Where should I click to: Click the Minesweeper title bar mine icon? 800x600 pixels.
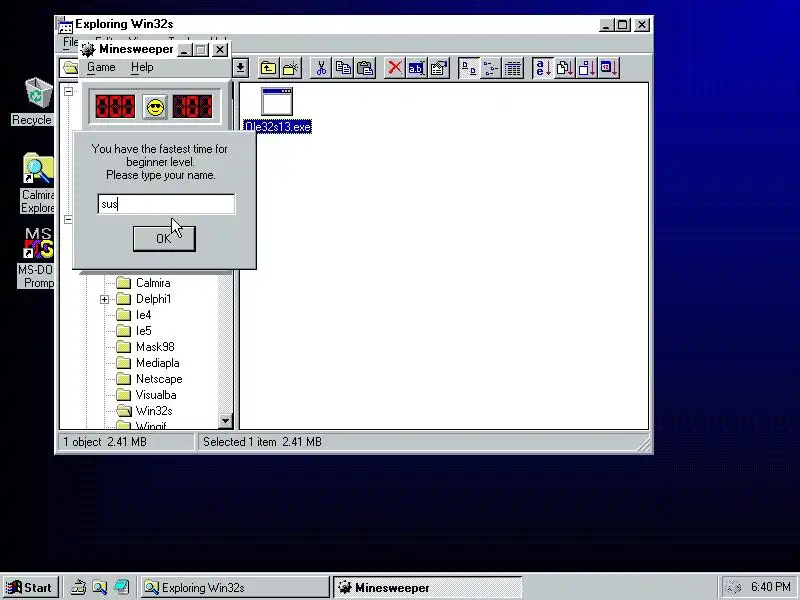88,49
